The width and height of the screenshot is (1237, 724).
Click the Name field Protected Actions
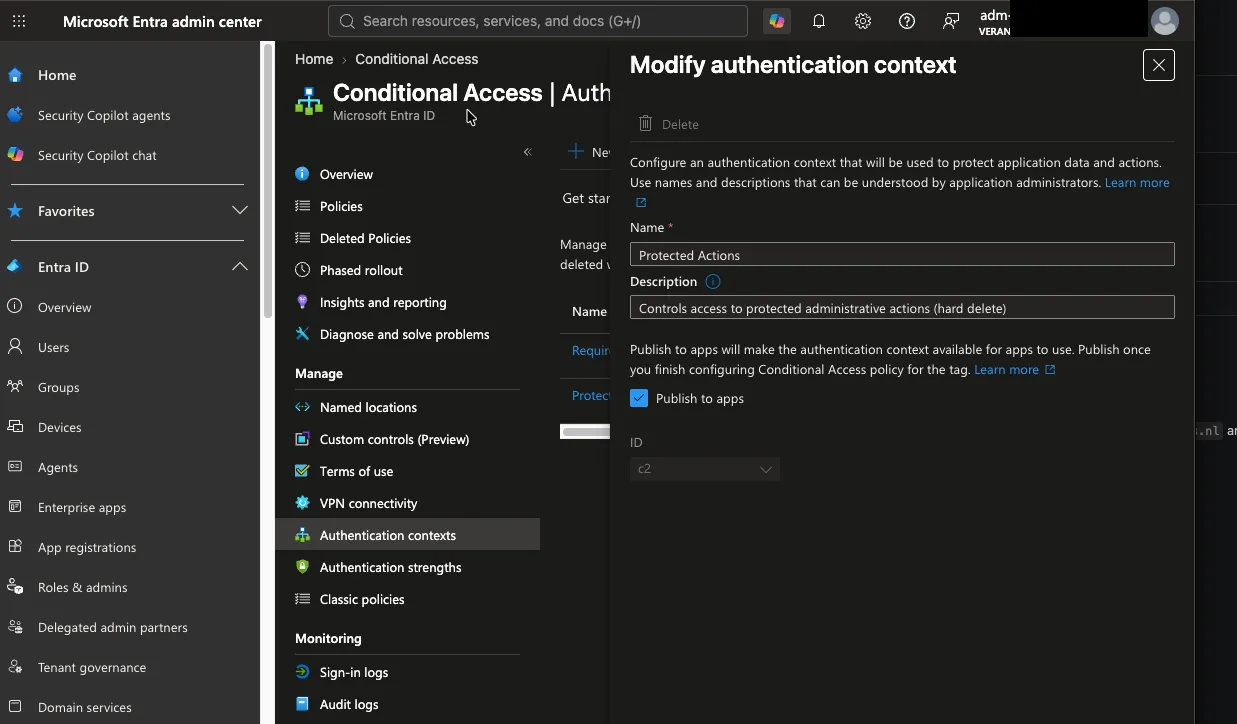902,254
